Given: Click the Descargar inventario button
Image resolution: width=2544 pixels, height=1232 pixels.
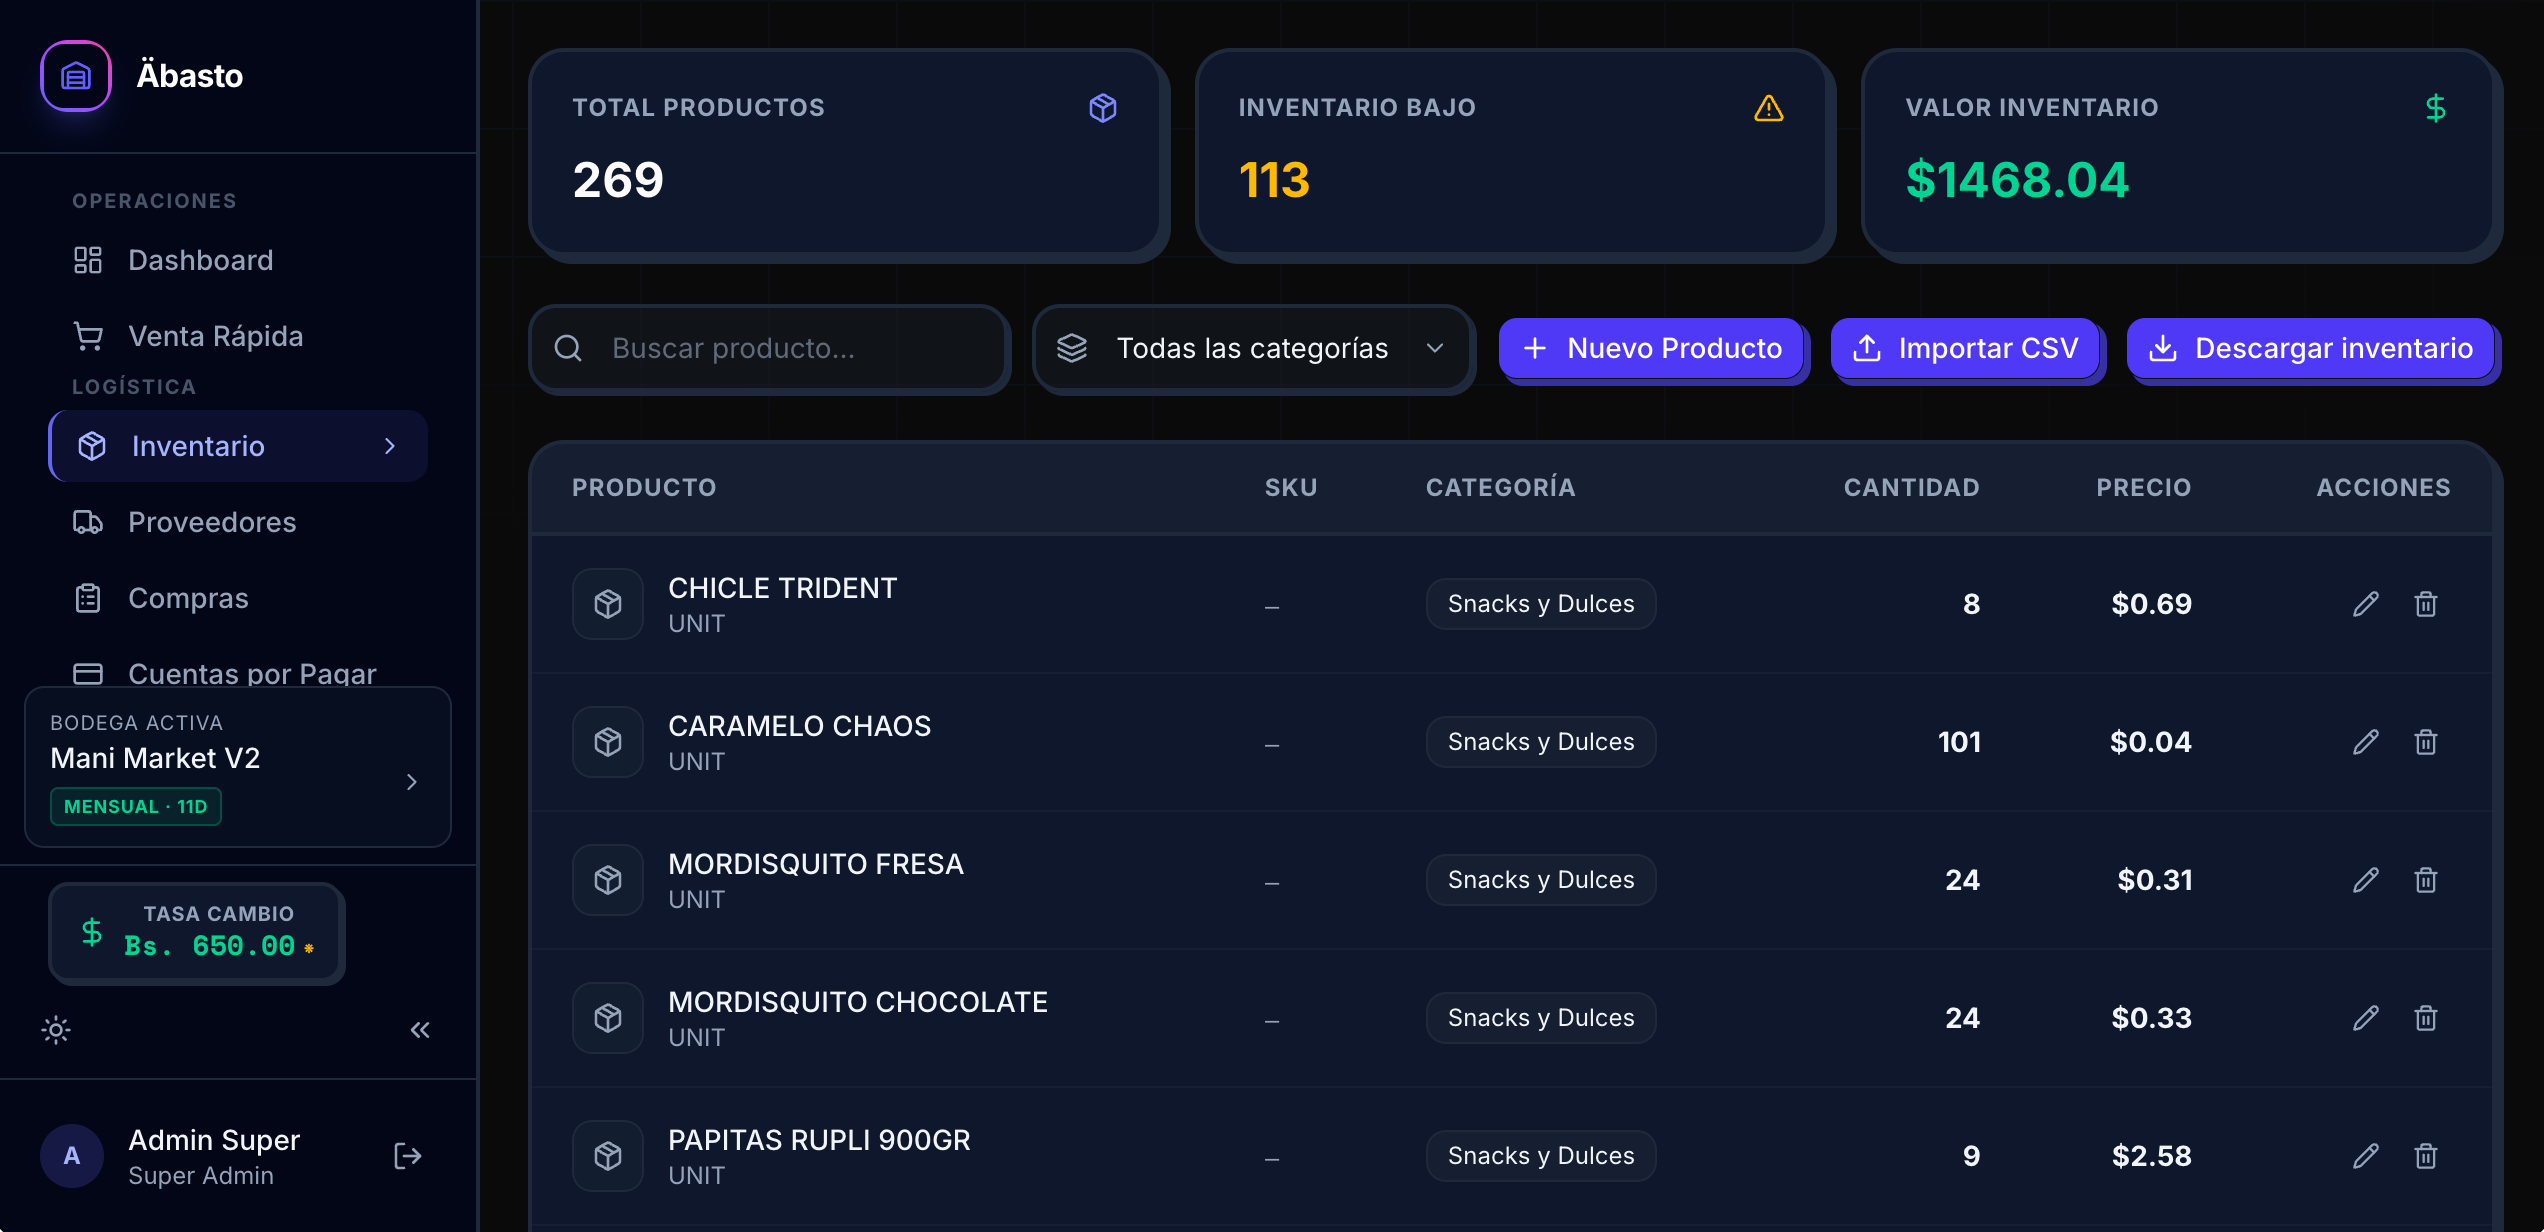Looking at the screenshot, I should [2311, 348].
